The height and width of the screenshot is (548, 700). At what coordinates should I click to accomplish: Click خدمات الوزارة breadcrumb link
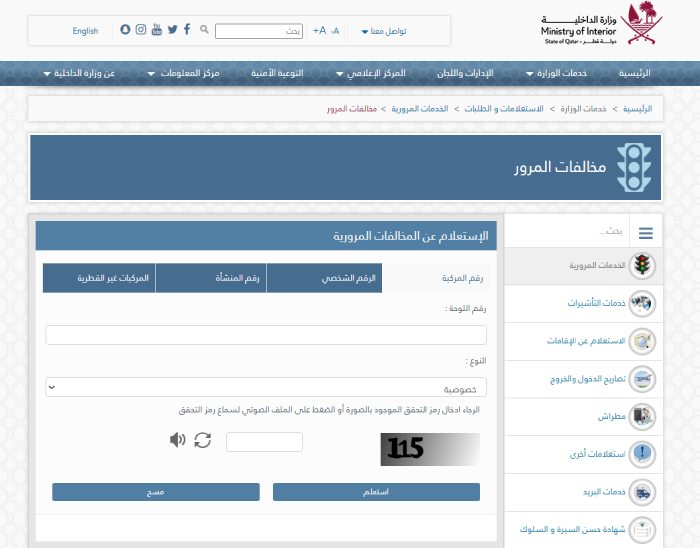583,109
